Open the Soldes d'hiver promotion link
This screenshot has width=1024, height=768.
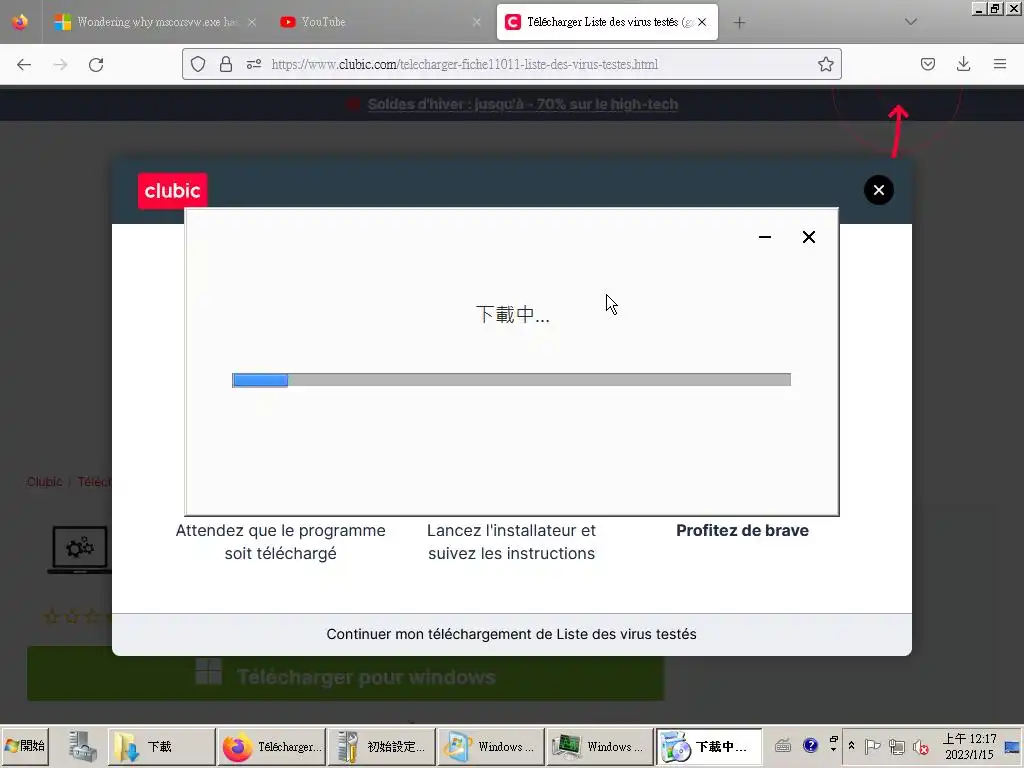[522, 104]
